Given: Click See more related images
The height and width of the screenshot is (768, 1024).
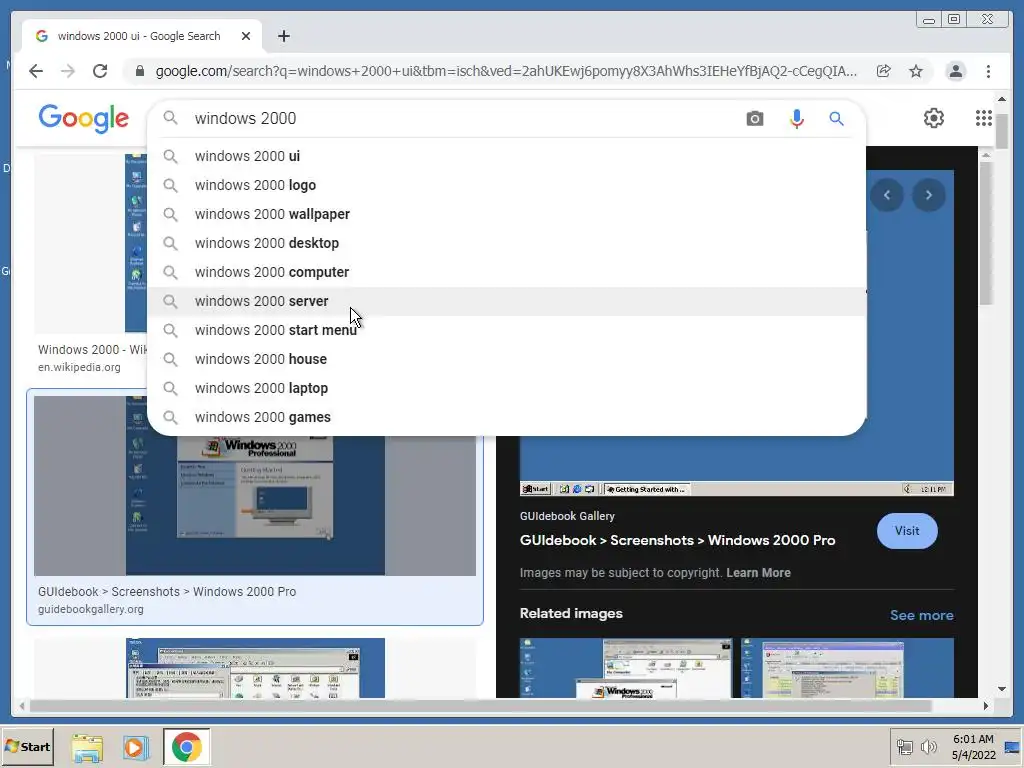Looking at the screenshot, I should click(921, 615).
